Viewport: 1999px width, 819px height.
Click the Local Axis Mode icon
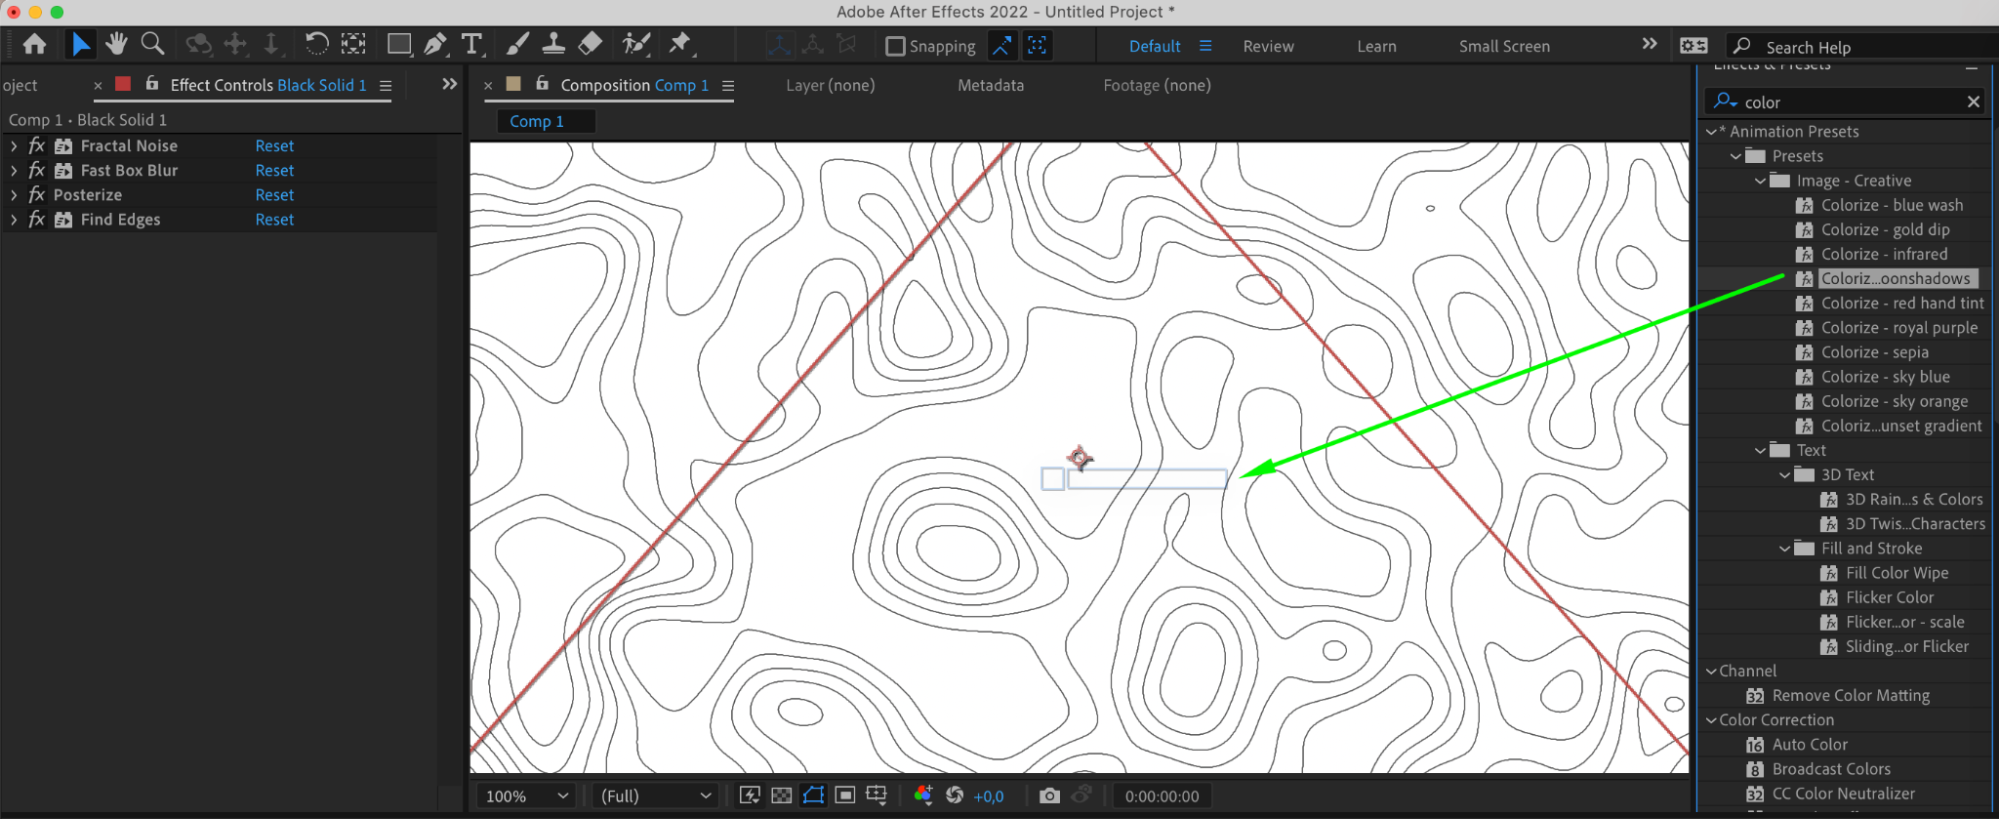(779, 45)
